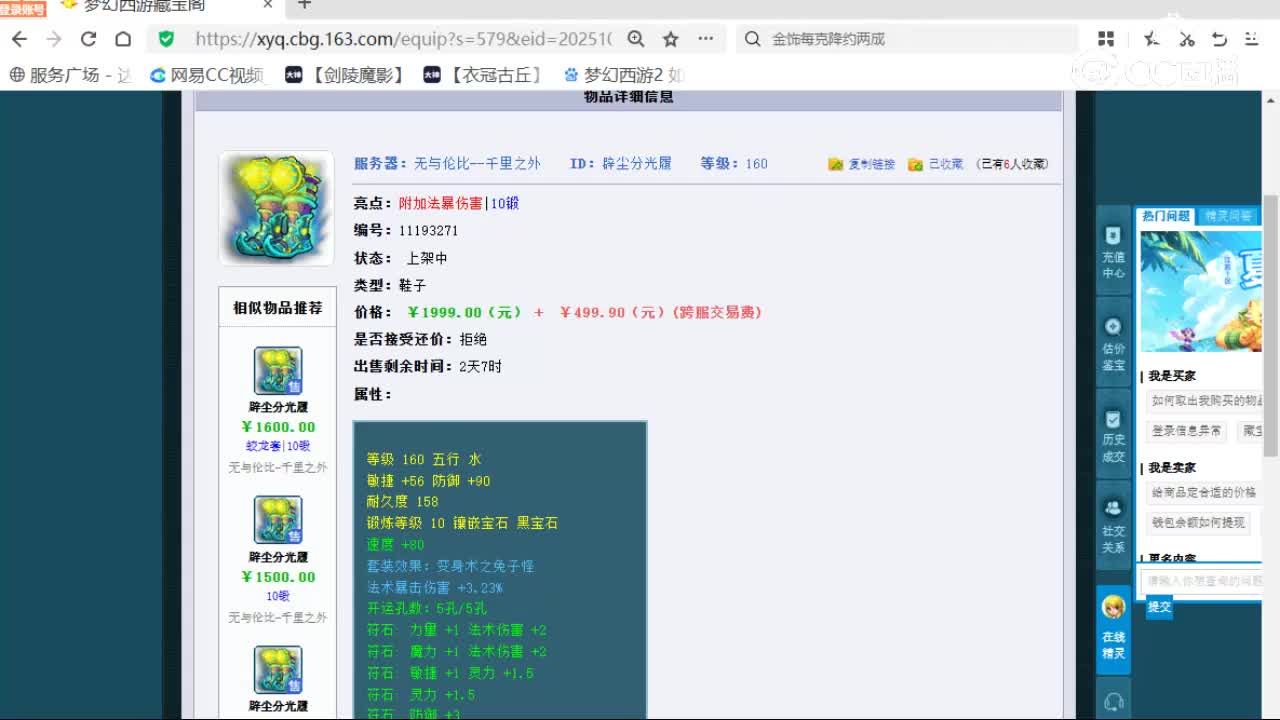The width and height of the screenshot is (1280, 720).
Task: Click the scrollbar up arrow
Action: point(1271,99)
